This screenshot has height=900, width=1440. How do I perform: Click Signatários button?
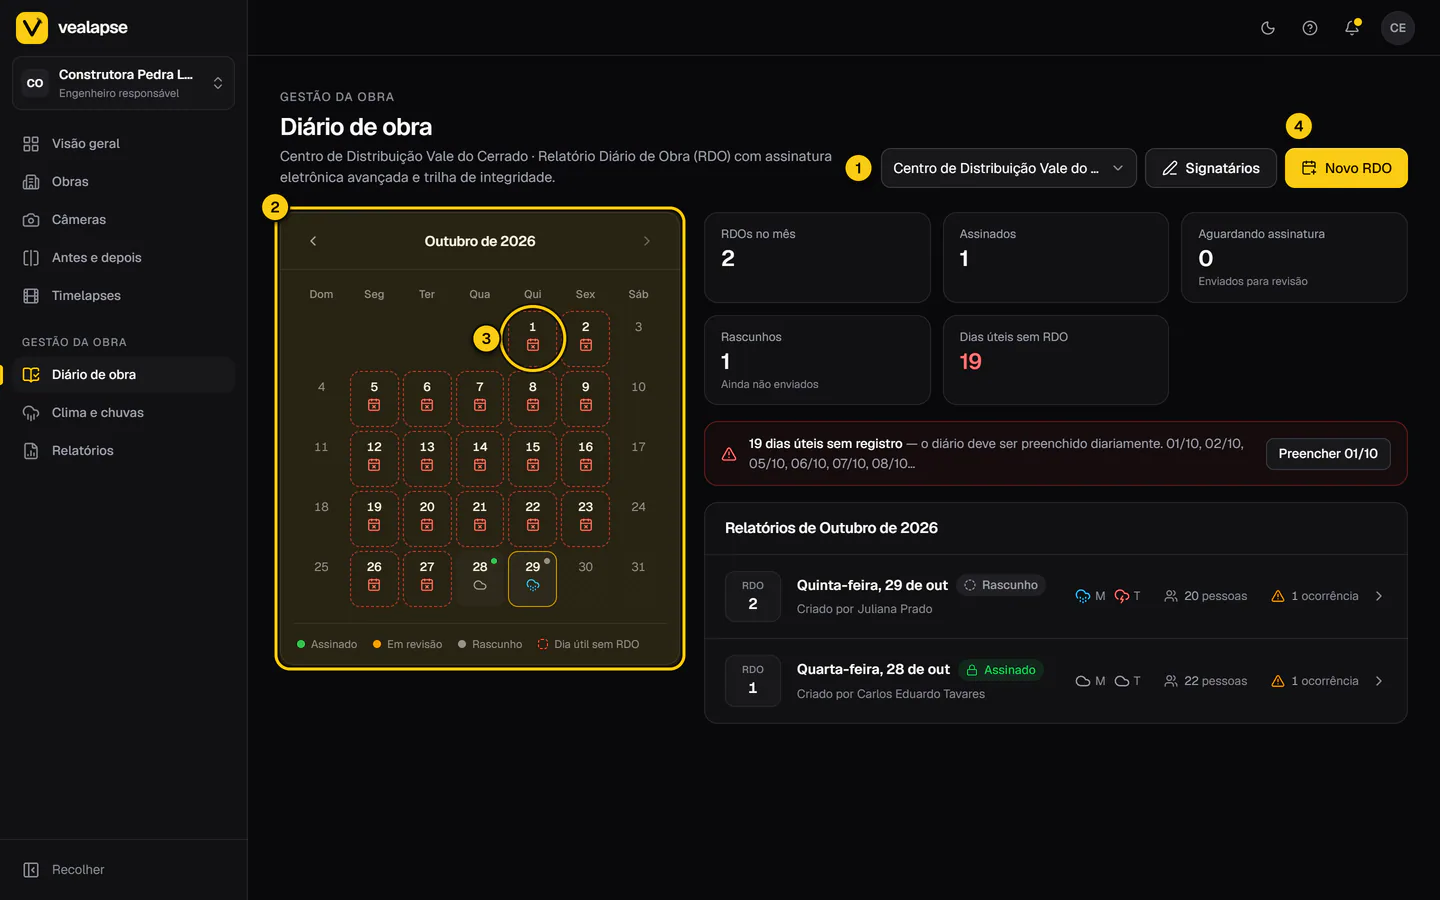[1210, 168]
